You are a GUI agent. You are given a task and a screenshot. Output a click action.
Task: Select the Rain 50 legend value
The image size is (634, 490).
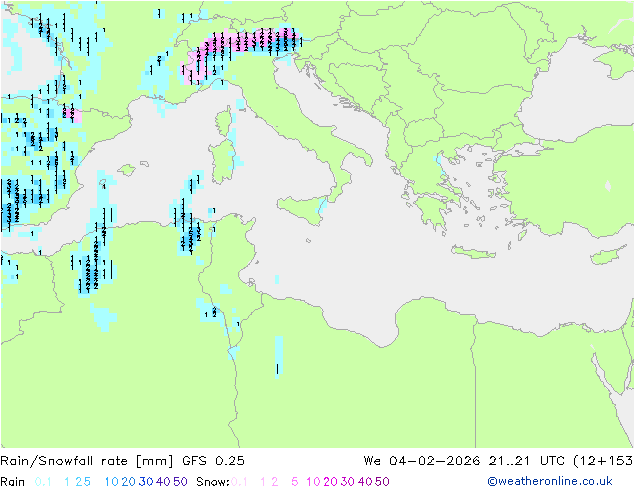click(180, 482)
